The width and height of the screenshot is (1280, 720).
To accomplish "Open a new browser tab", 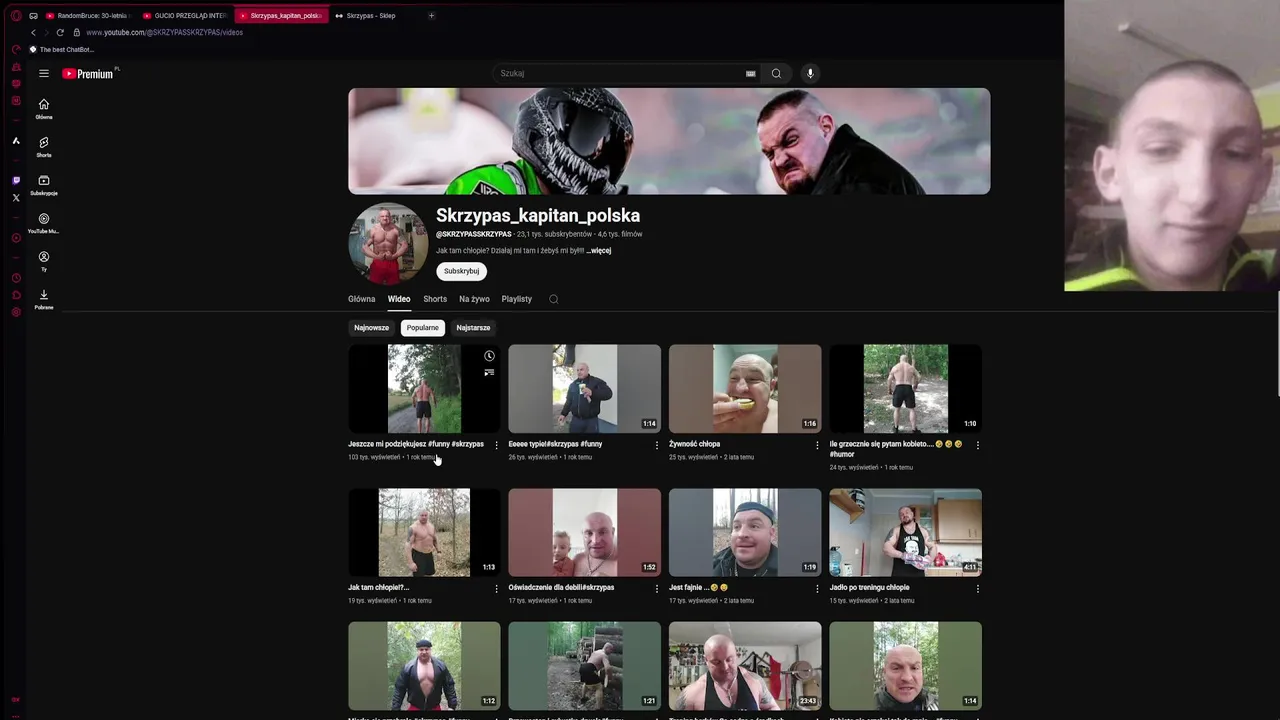I will tap(431, 15).
